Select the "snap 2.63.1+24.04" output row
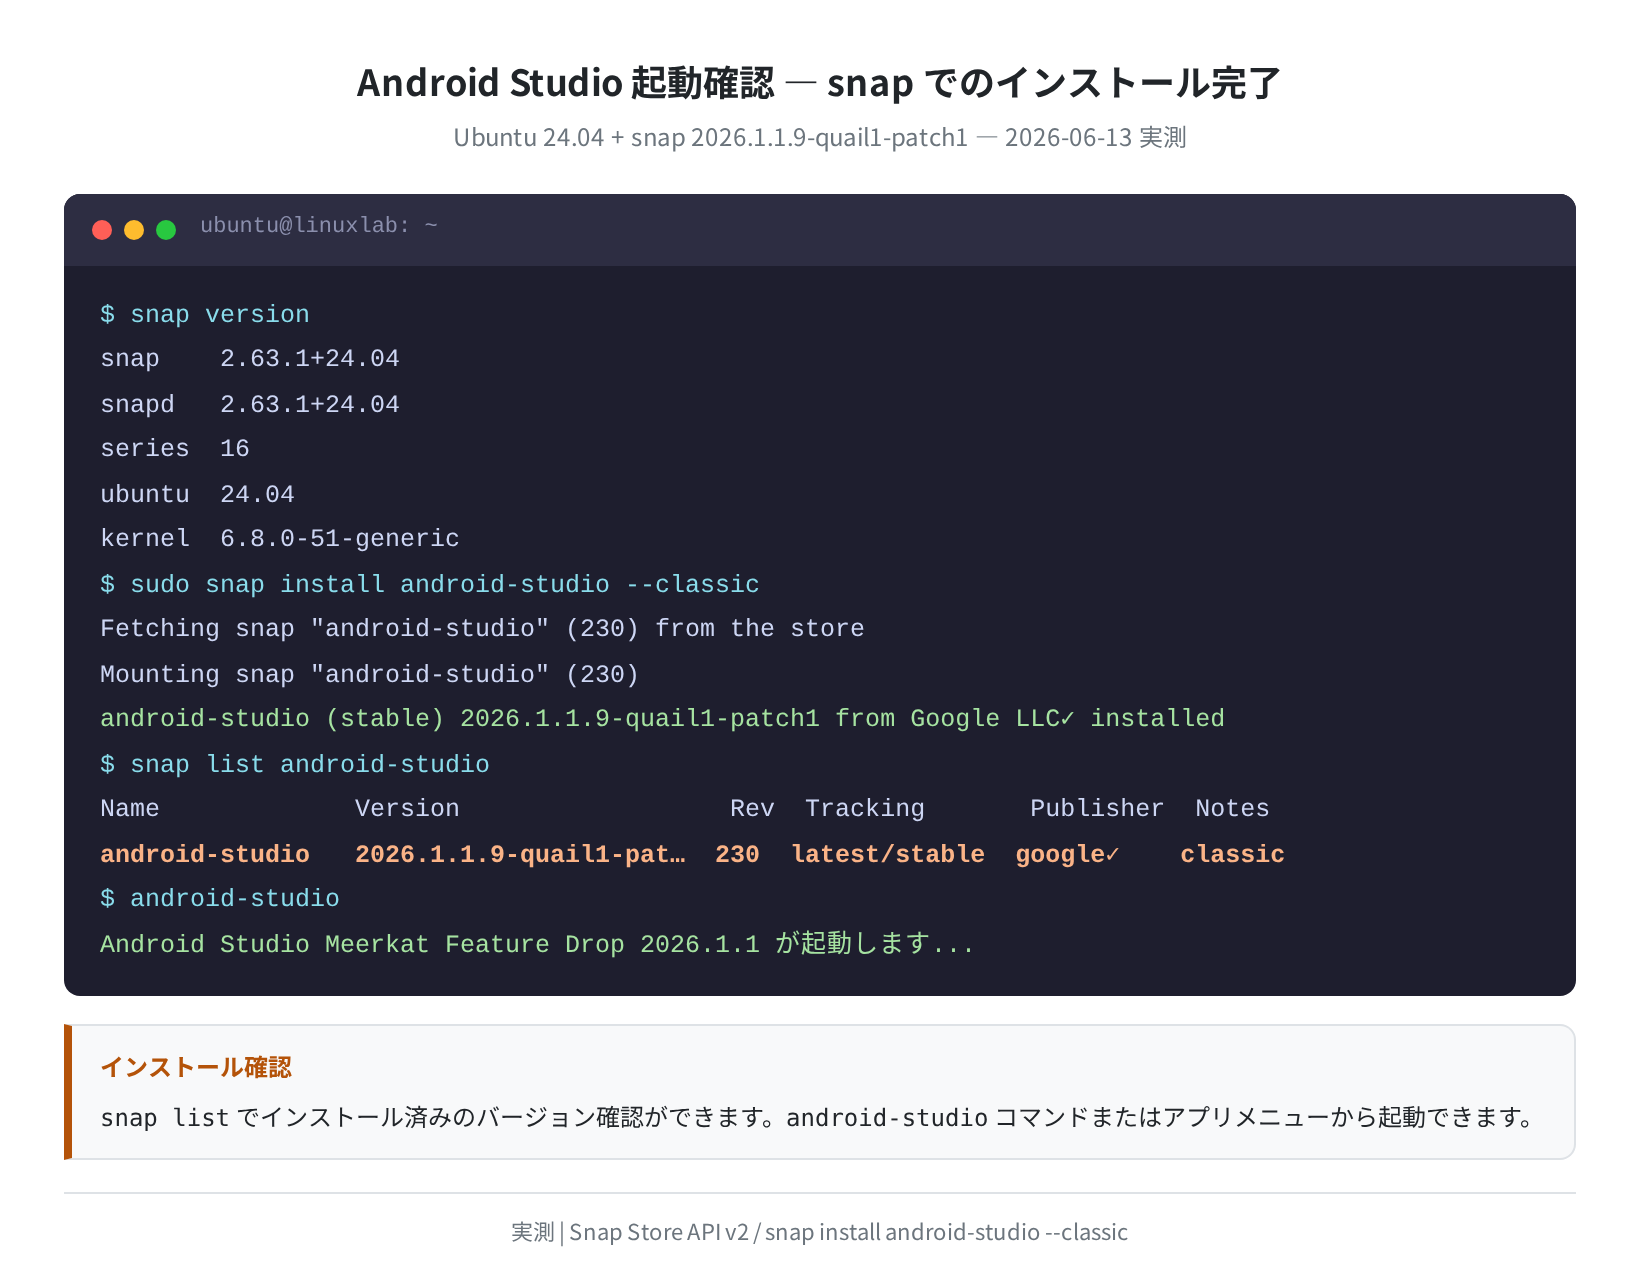Screen dimensions: 1640x1288 click(x=250, y=359)
